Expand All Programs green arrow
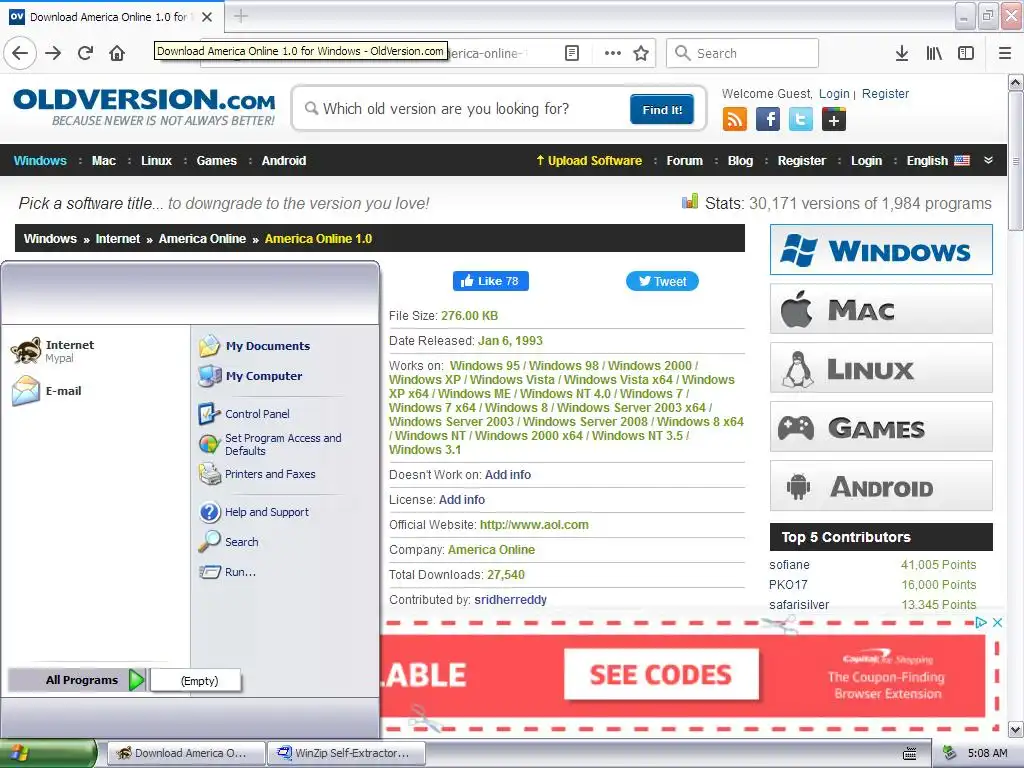 click(x=136, y=680)
